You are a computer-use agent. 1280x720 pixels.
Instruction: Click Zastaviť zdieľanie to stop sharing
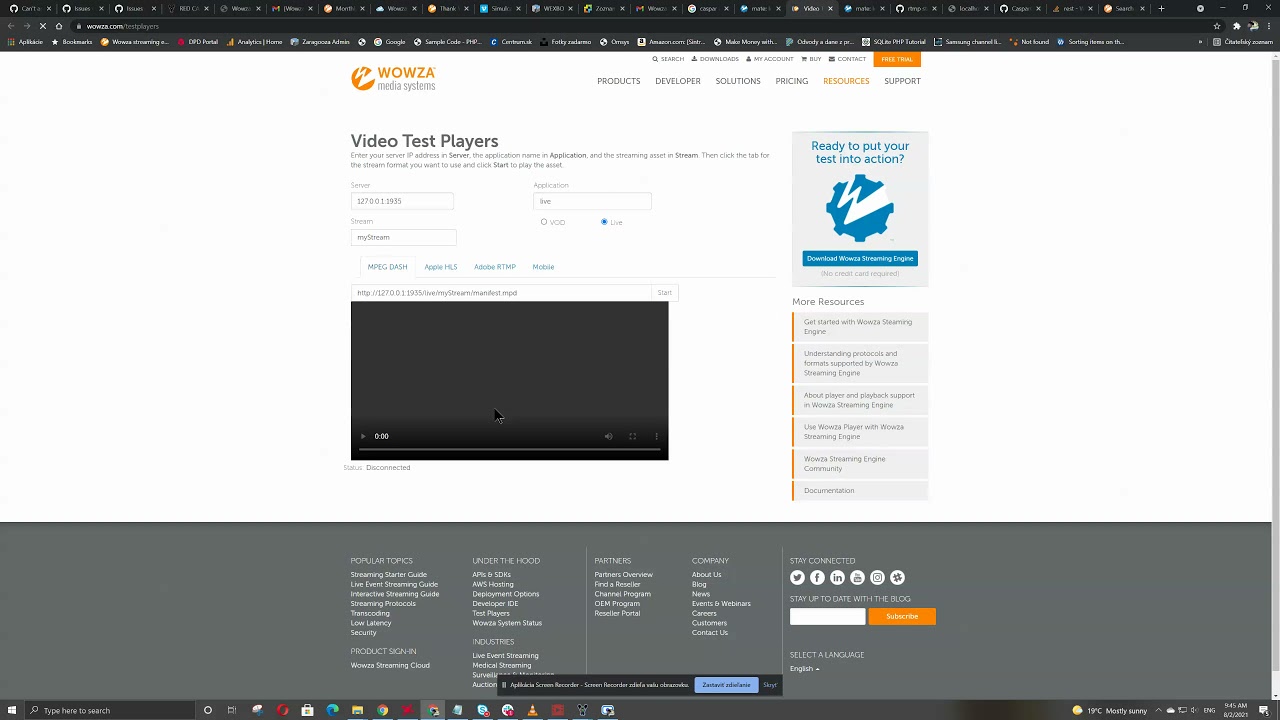tap(726, 685)
